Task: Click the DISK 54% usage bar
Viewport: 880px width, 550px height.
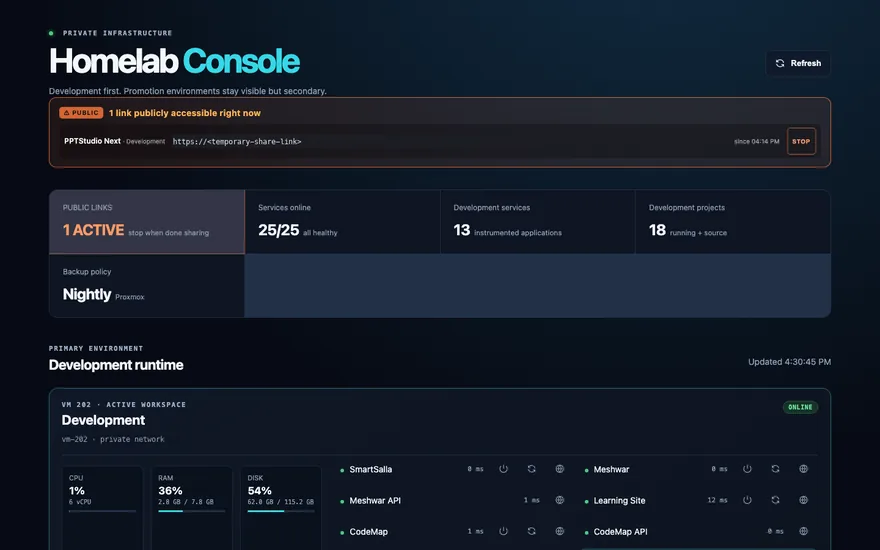Action: click(281, 511)
